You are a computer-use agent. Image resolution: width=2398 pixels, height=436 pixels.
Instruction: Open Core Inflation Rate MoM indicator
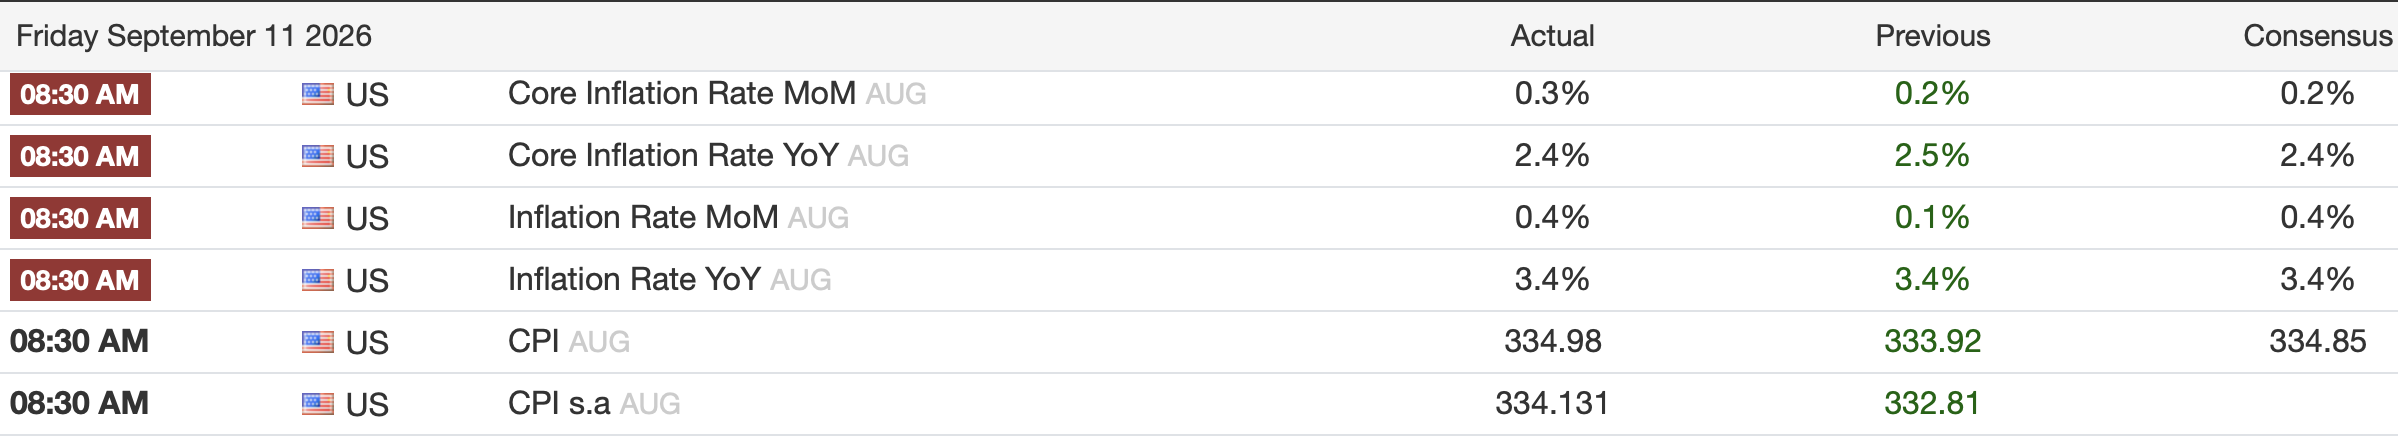(x=681, y=94)
